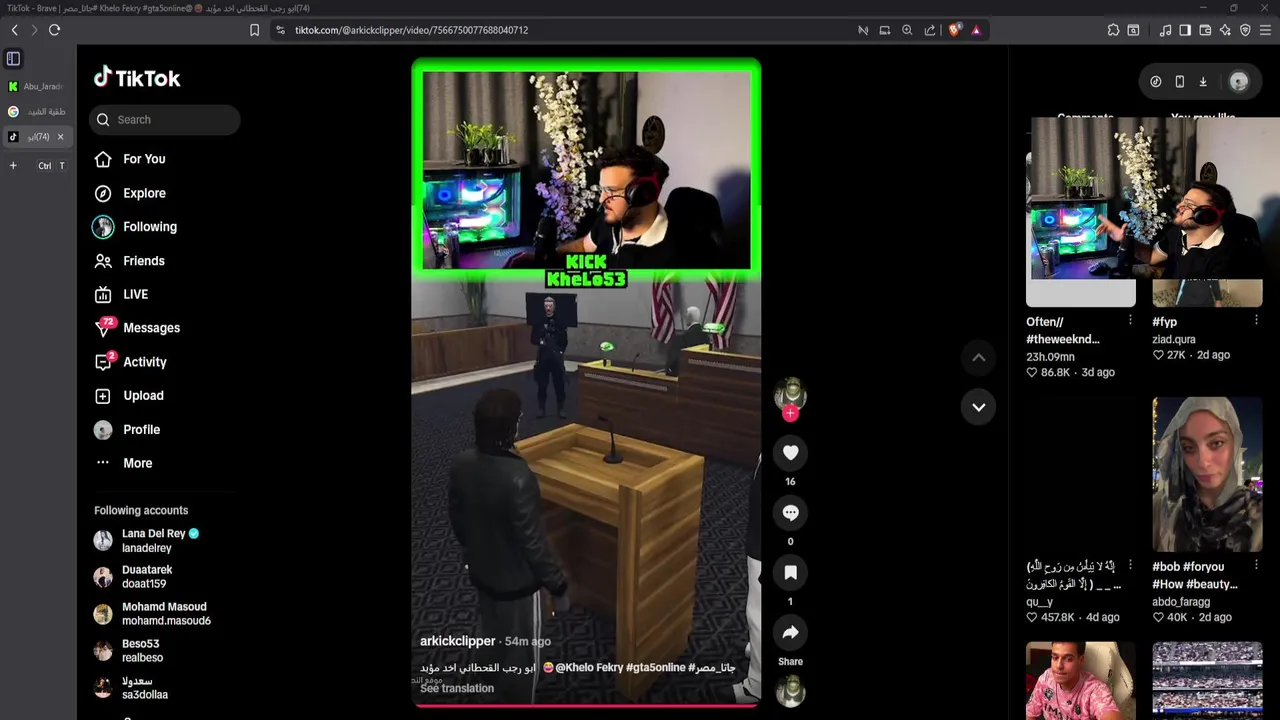This screenshot has width=1280, height=720.
Task: Toggle the browser sidebar panel icon
Action: [x=1185, y=30]
